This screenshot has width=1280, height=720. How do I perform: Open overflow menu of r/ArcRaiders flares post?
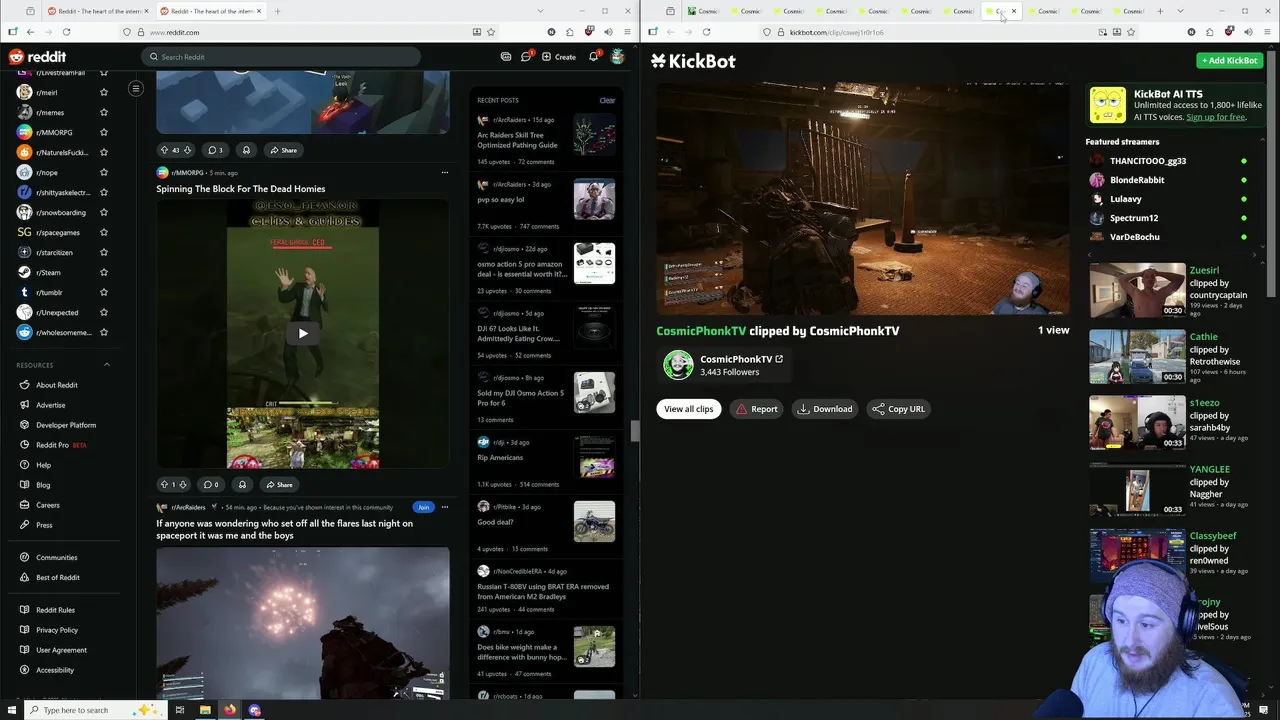[x=445, y=507]
